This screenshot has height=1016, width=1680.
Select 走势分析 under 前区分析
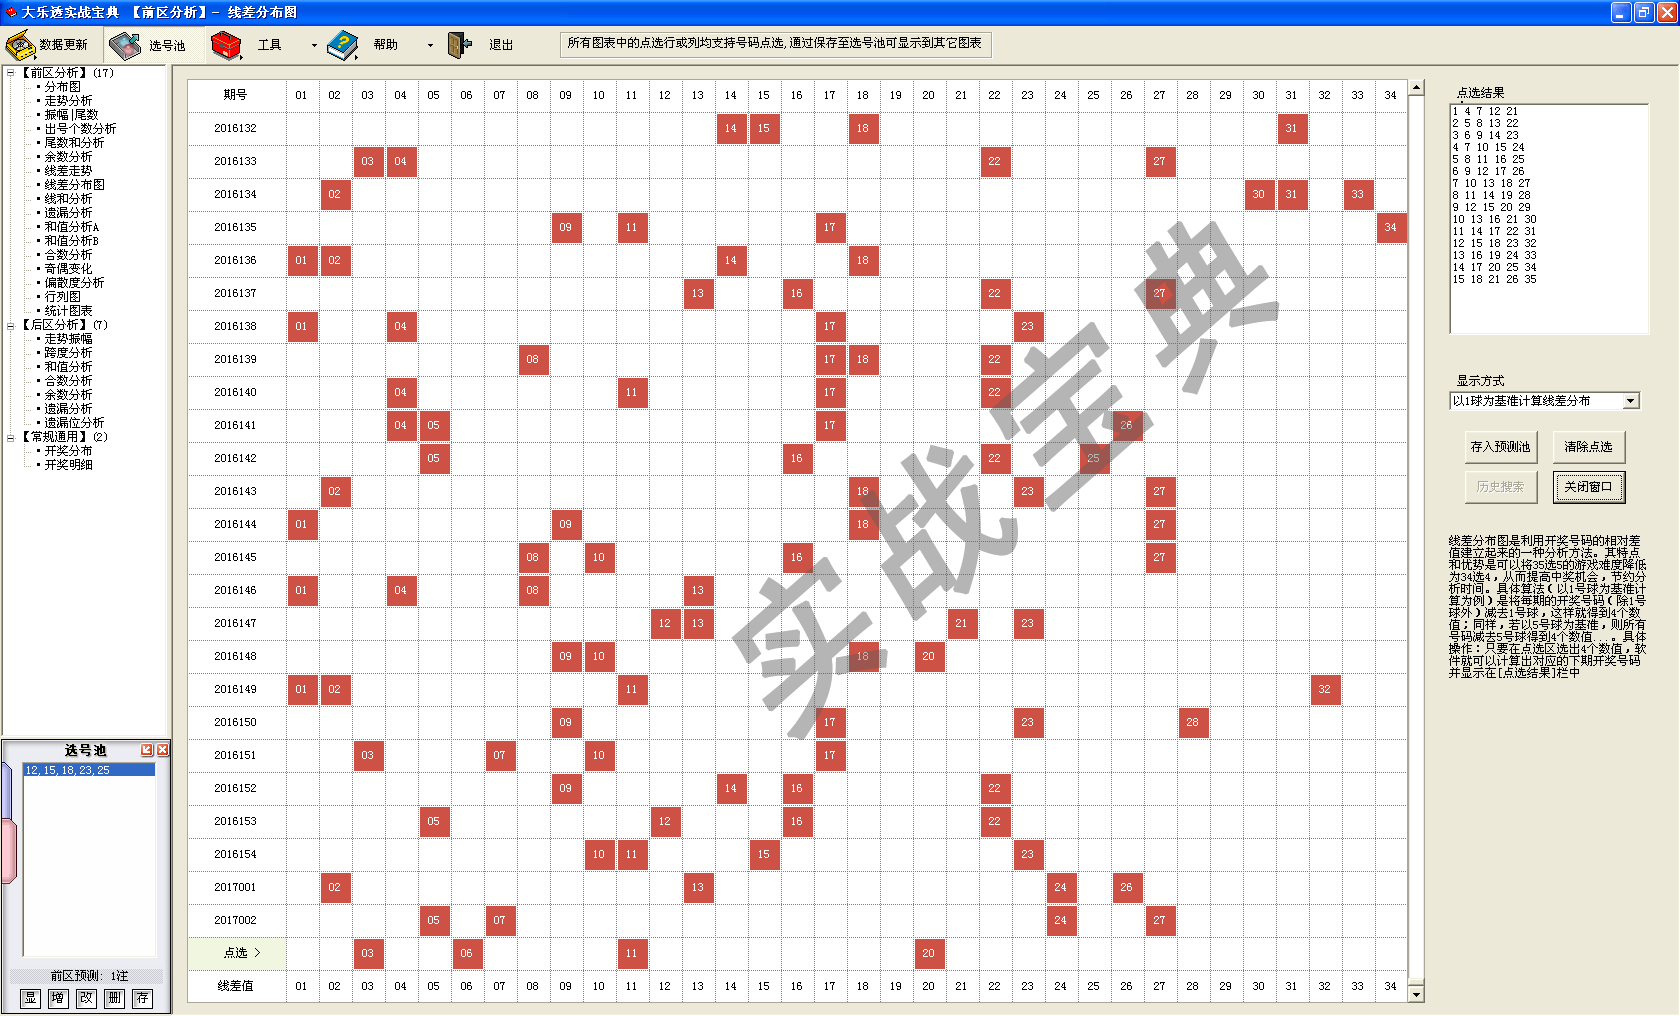68,101
